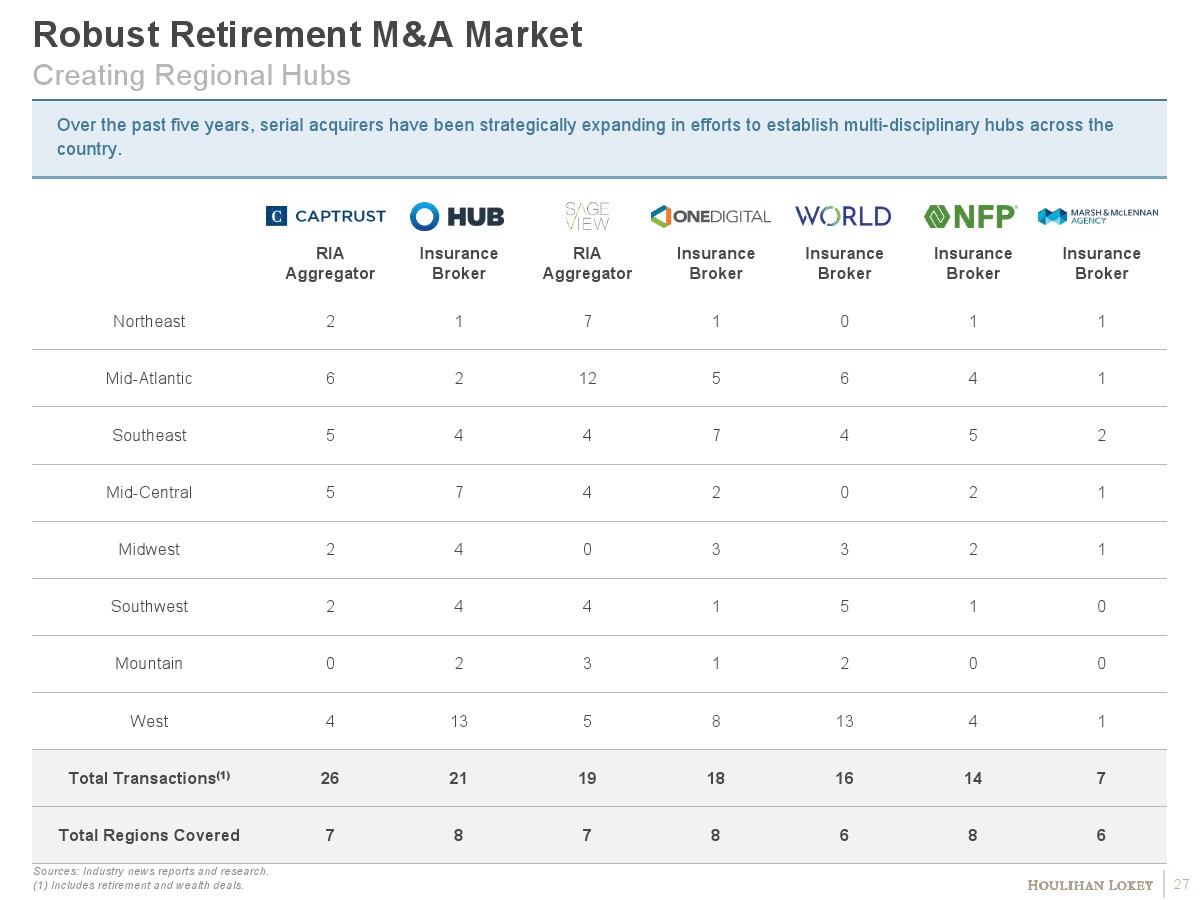The width and height of the screenshot is (1200, 900).
Task: Click the Houlihan Lokey footer logo
Action: click(1091, 885)
